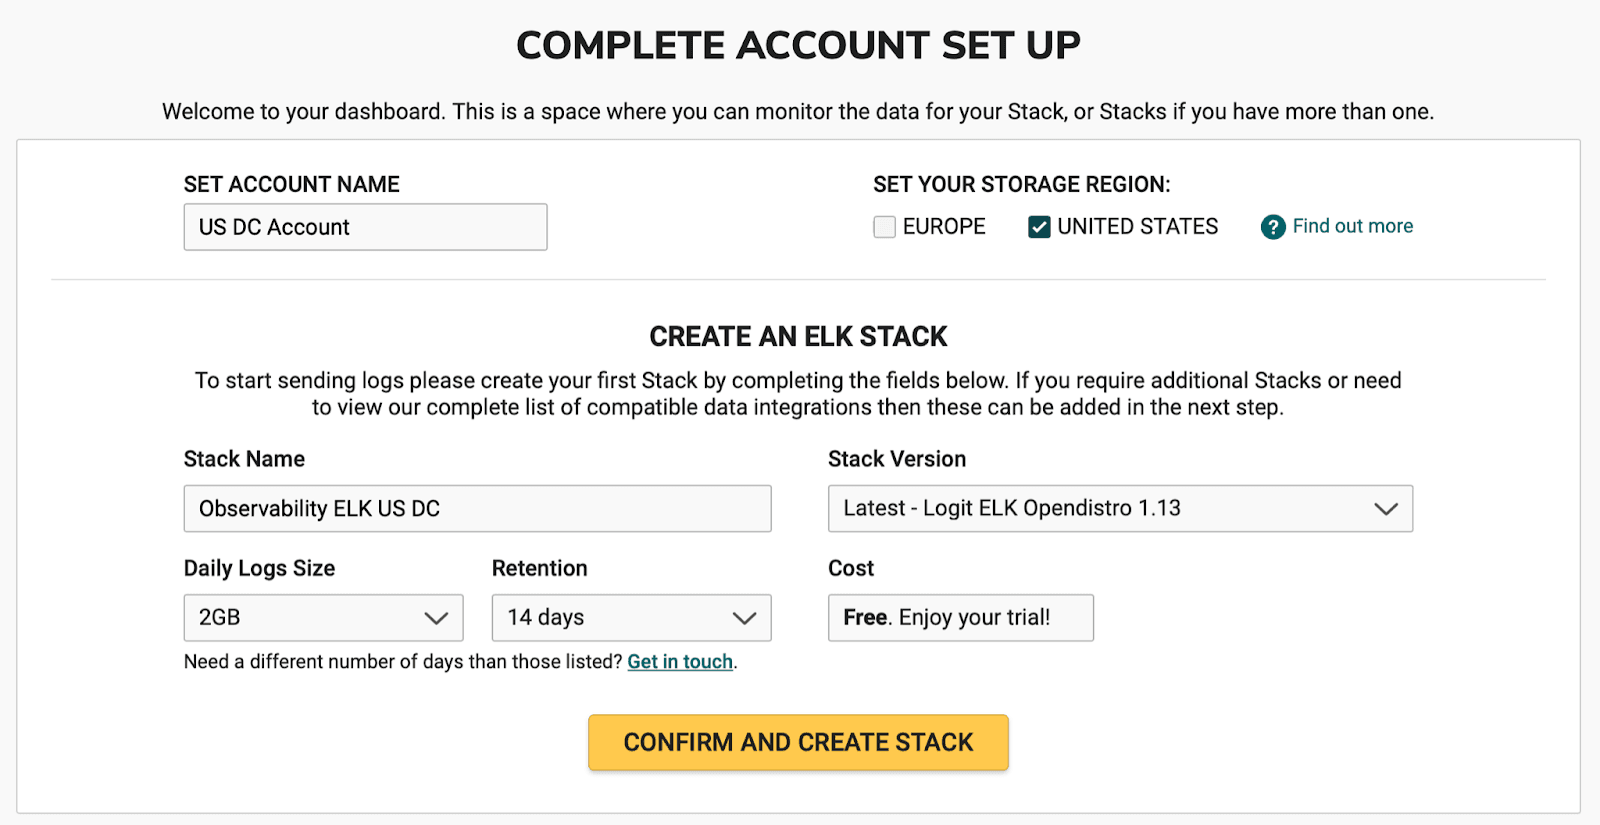Click the Observability ELK US DC text box
1600x825 pixels.
(x=477, y=508)
